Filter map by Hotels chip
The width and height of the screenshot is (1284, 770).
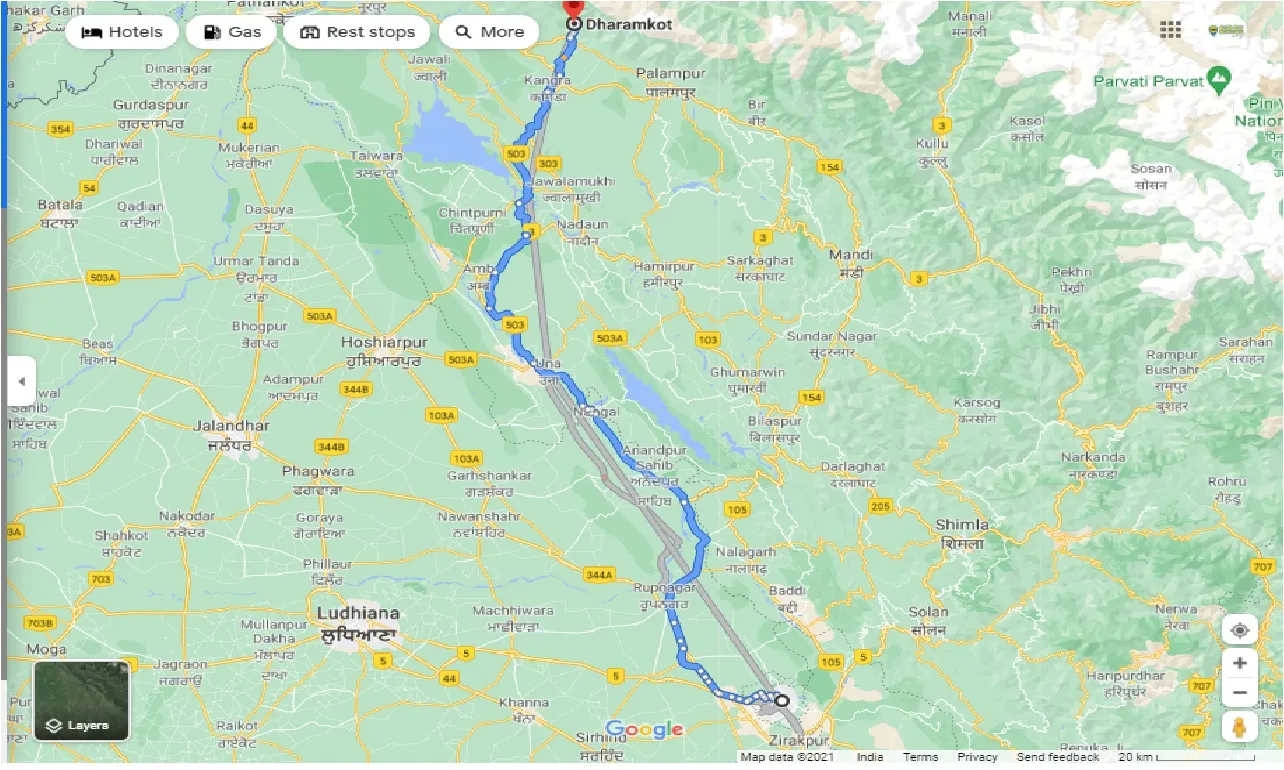click(x=121, y=32)
